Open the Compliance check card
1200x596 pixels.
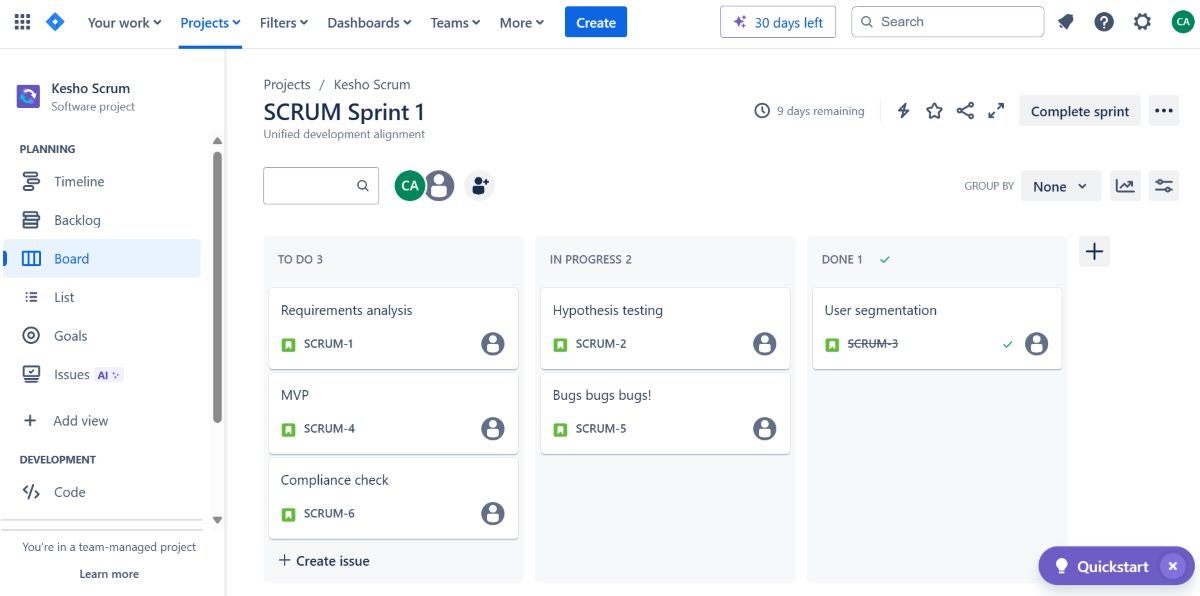pyautogui.click(x=394, y=498)
